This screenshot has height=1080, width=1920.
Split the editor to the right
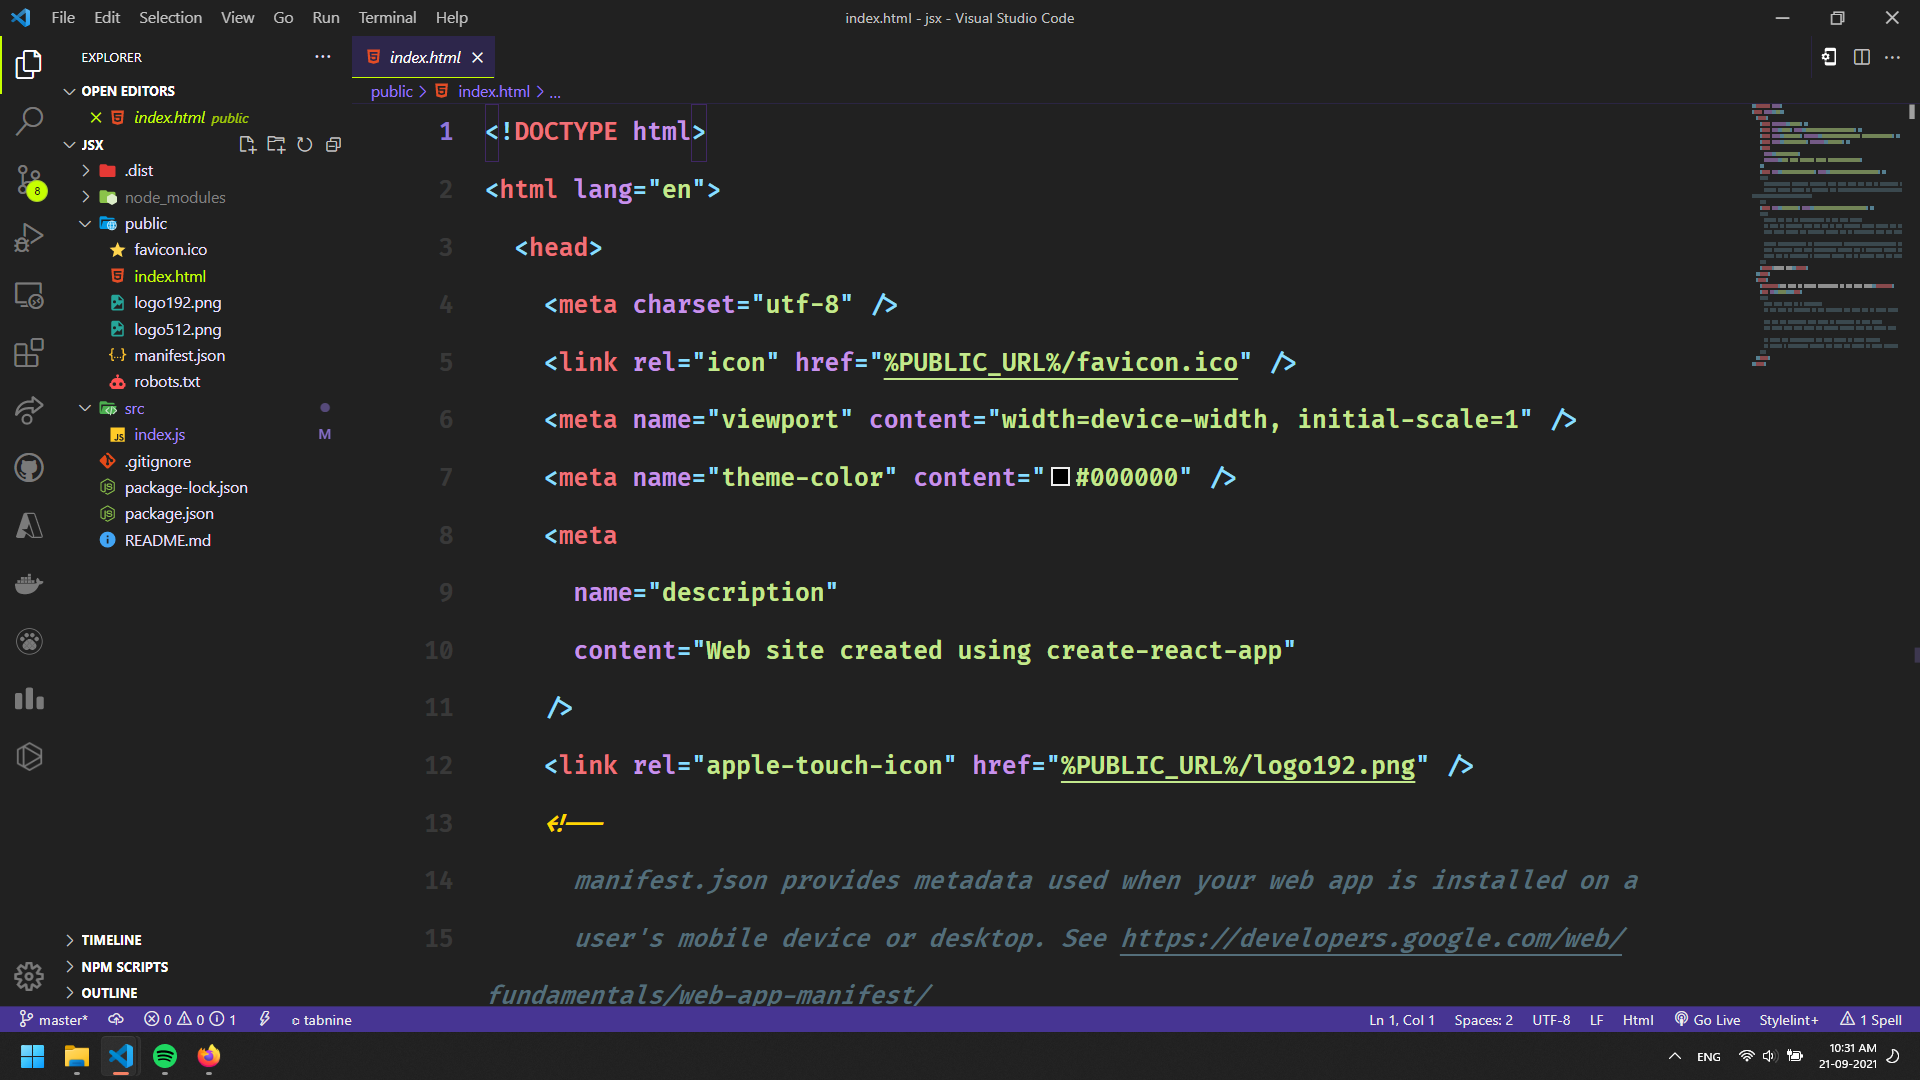tap(1861, 57)
